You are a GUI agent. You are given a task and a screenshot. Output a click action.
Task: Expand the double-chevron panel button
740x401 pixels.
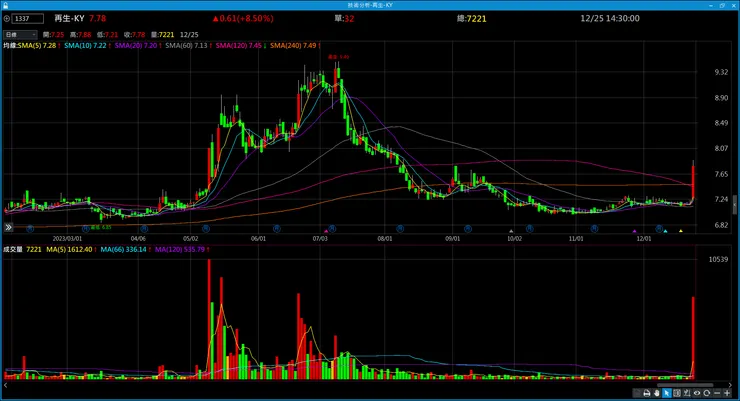pos(8,227)
